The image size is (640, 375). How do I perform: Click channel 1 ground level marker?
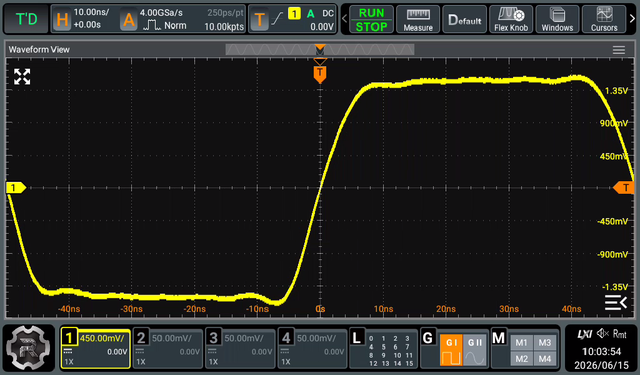tap(16, 188)
